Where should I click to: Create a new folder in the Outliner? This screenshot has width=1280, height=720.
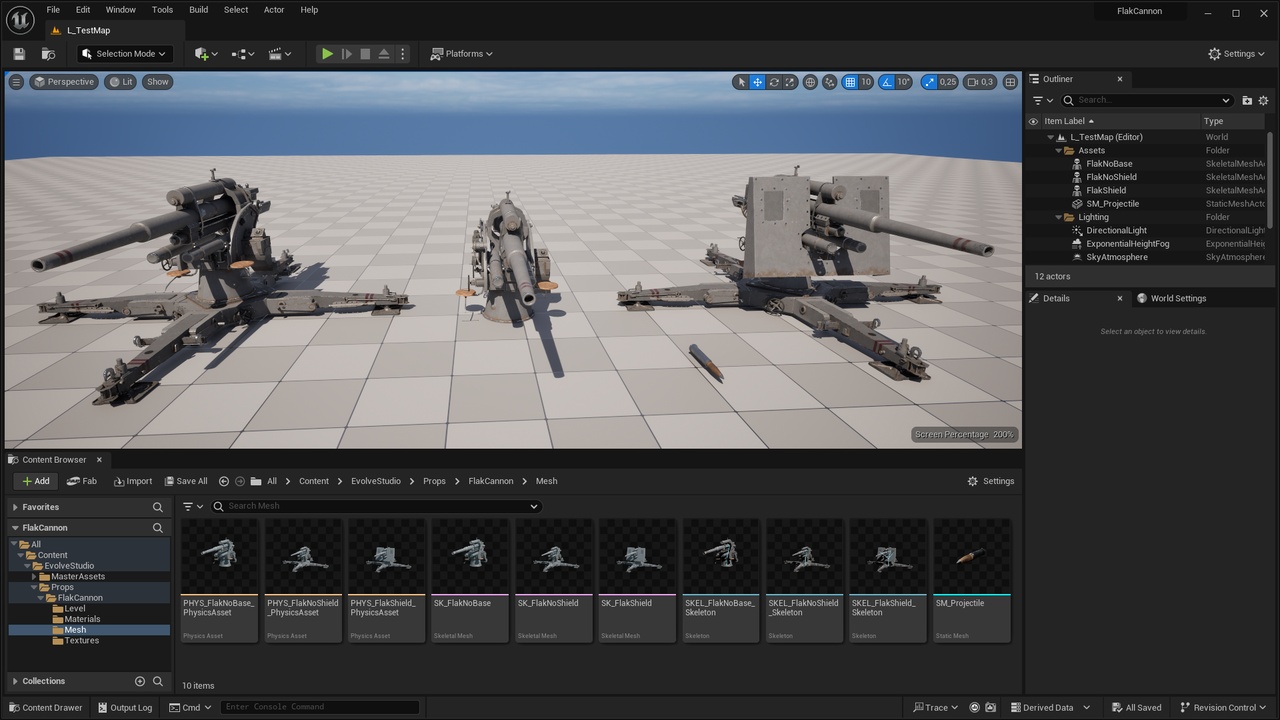point(1247,100)
